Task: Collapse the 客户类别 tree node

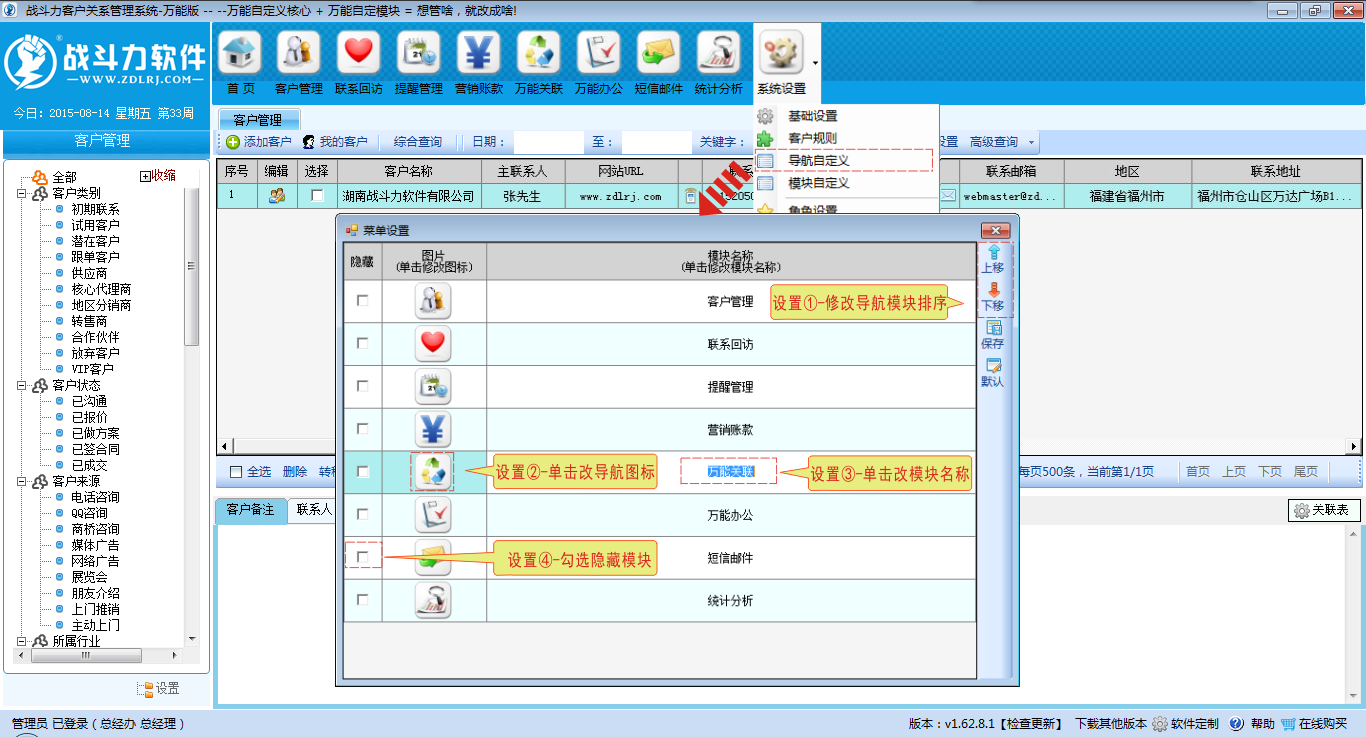Action: click(21, 193)
